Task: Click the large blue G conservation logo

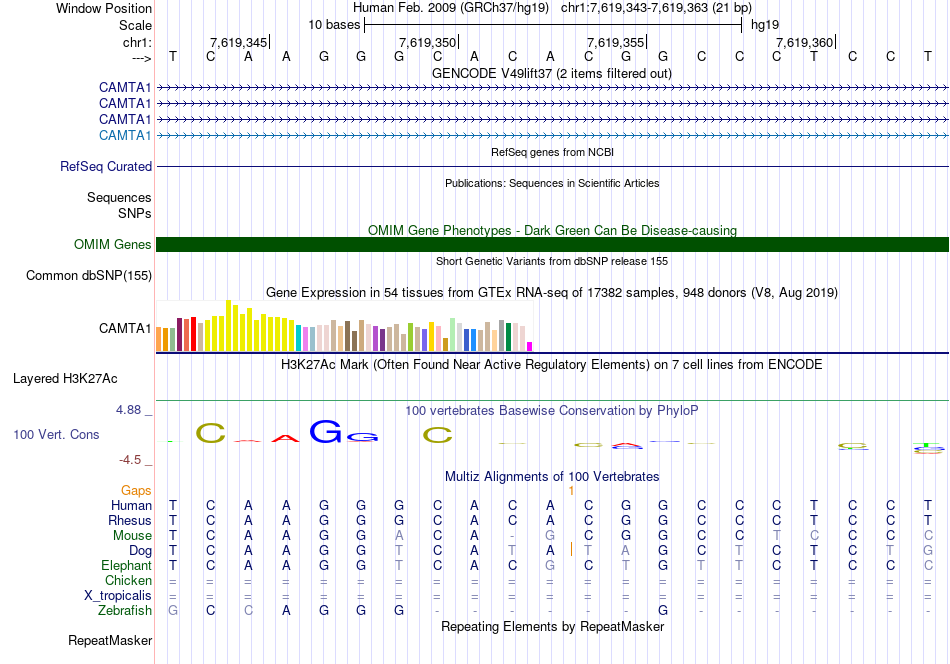Action: click(x=325, y=431)
